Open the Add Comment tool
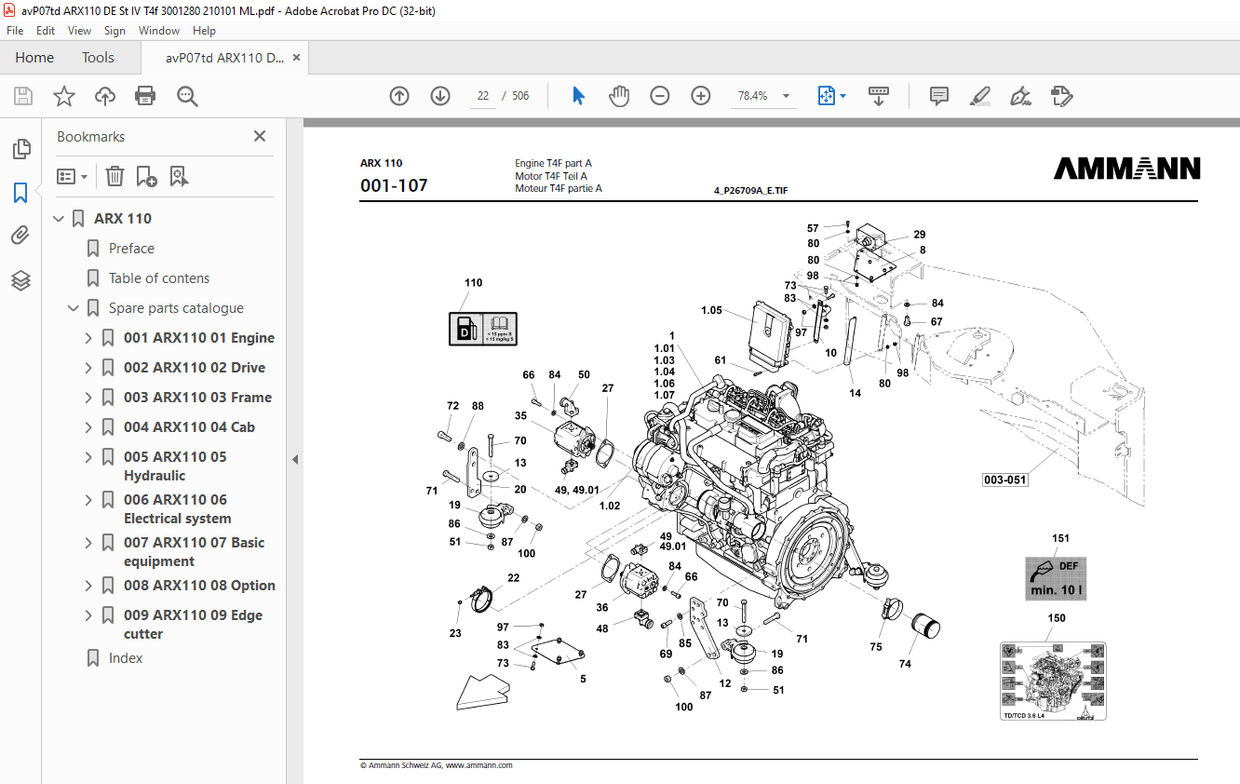The width and height of the screenshot is (1240, 784). (x=938, y=95)
